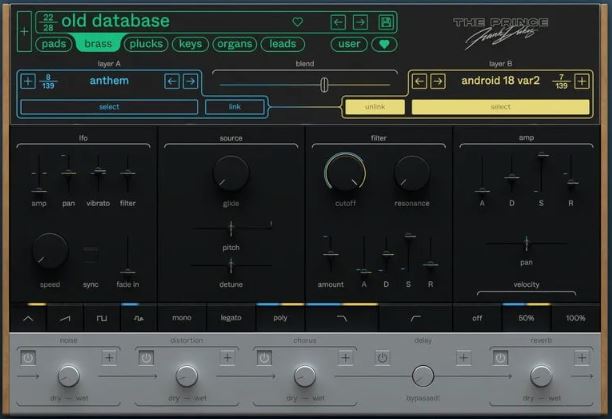
Task: Favorite the old database preset with the heart
Action: [297, 22]
